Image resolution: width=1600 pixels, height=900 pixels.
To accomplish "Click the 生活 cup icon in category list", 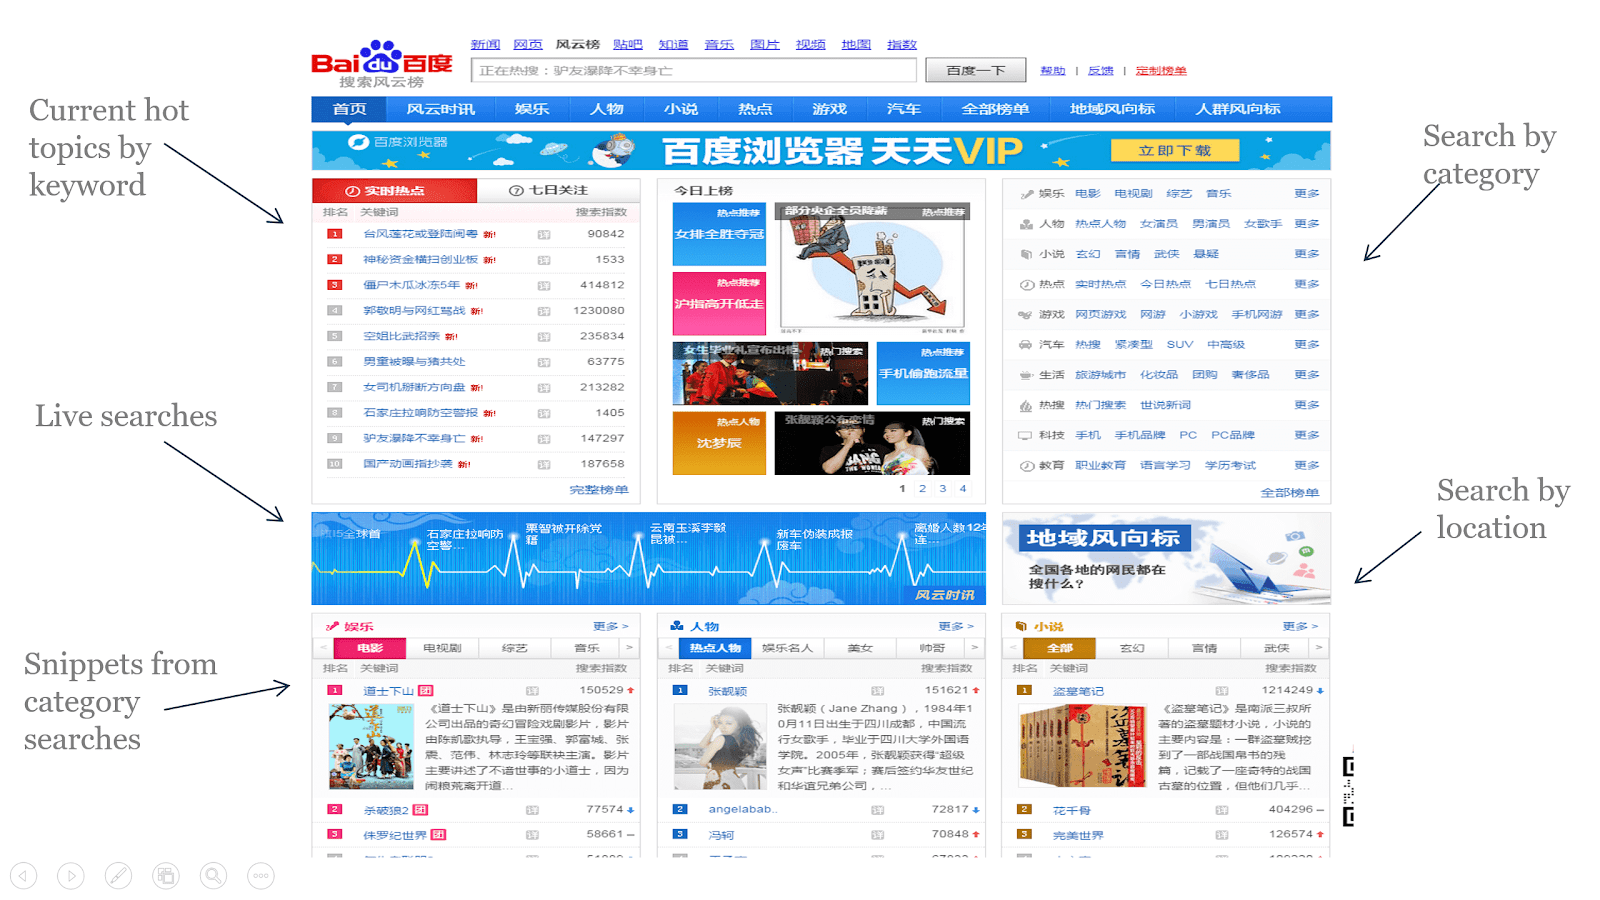I will [1026, 375].
